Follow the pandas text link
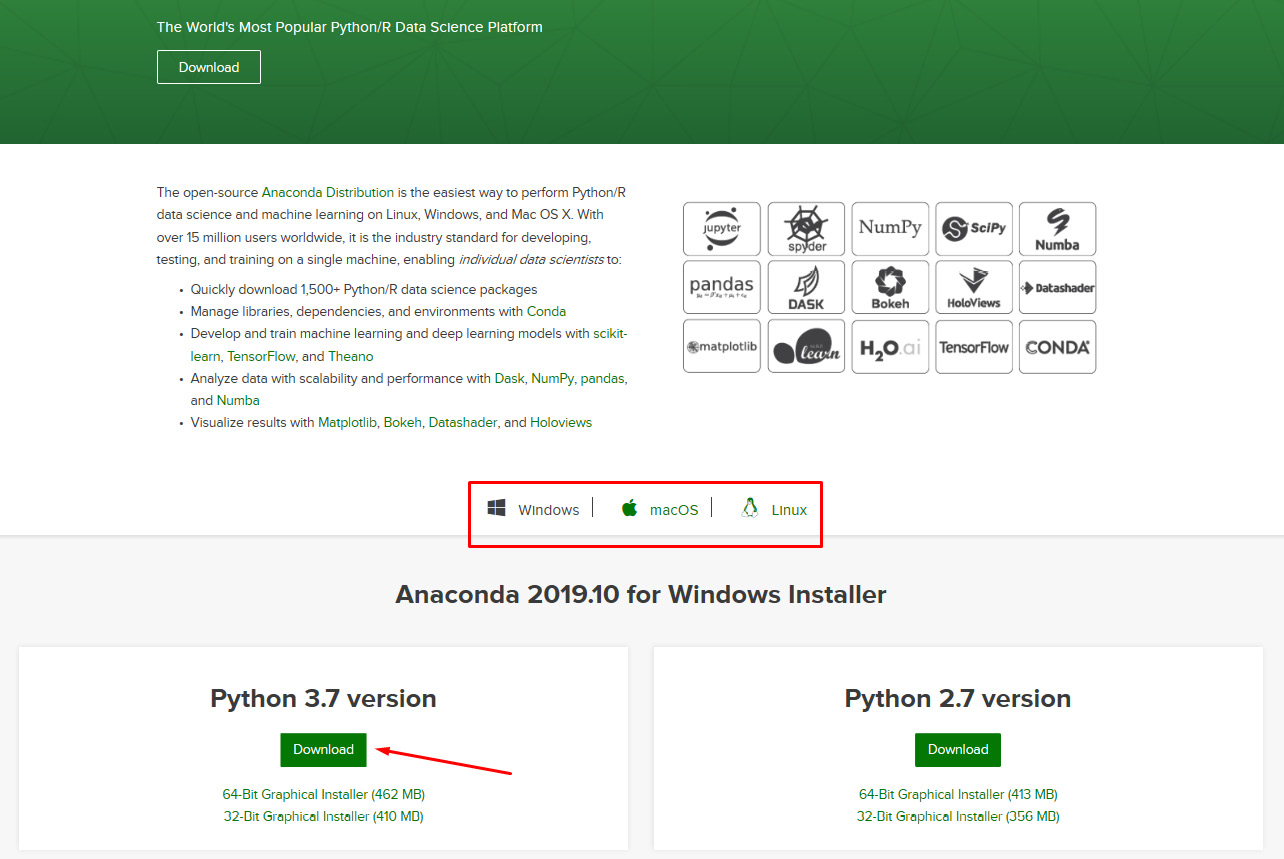Screen dimensions: 1284x859 coord(602,378)
